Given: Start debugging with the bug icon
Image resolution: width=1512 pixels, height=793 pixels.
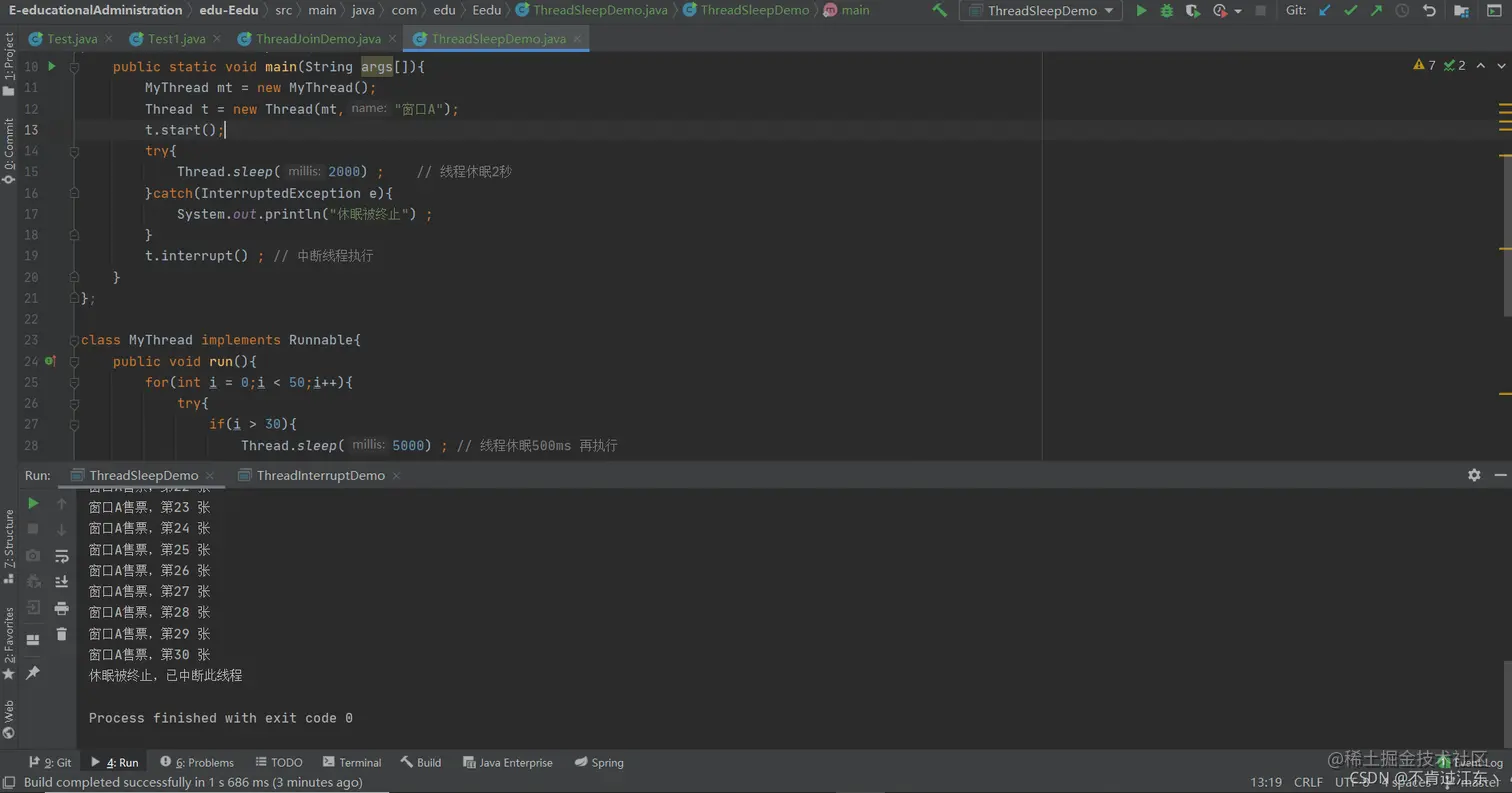Looking at the screenshot, I should pos(1167,11).
